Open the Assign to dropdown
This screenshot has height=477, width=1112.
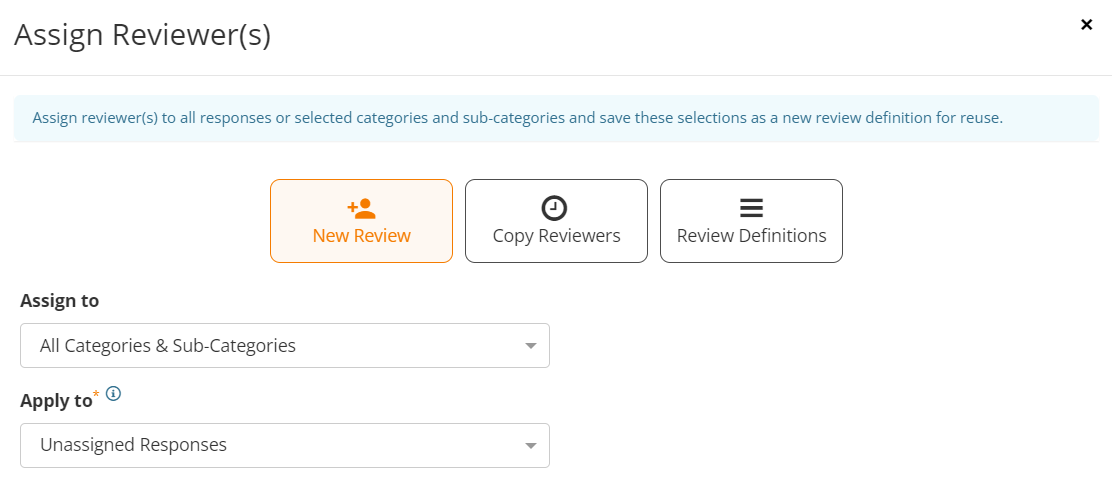[x=284, y=345]
